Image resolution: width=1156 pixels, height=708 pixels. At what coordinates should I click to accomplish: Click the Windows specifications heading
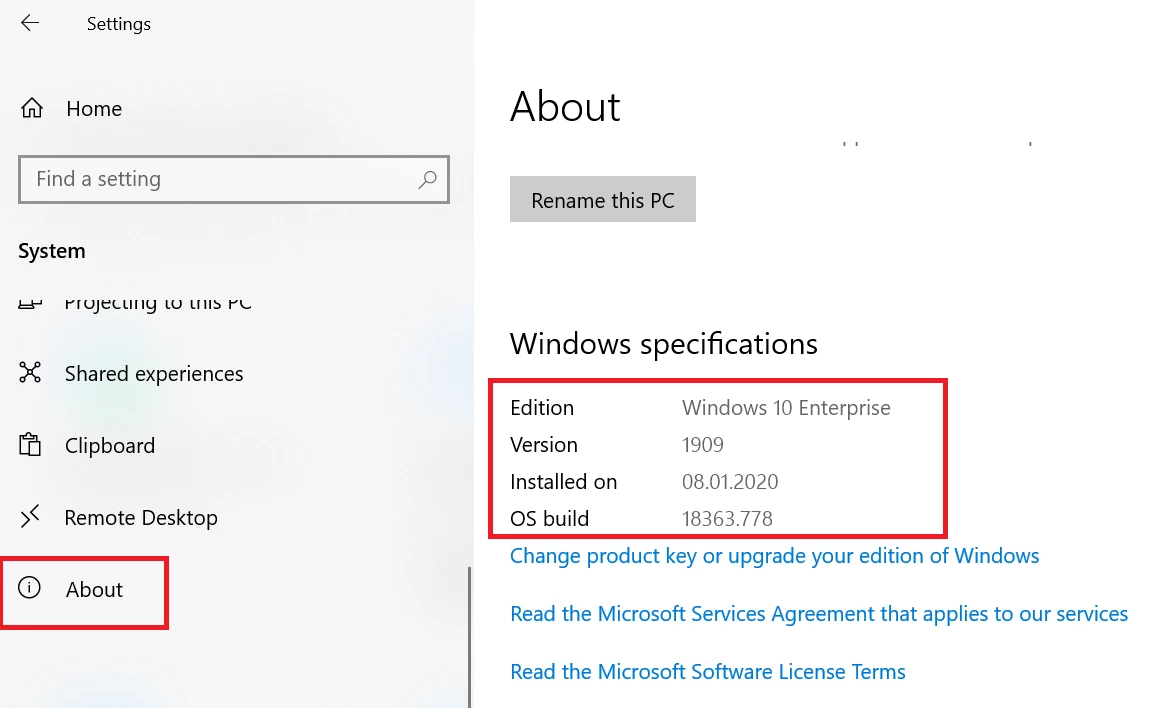click(x=664, y=344)
